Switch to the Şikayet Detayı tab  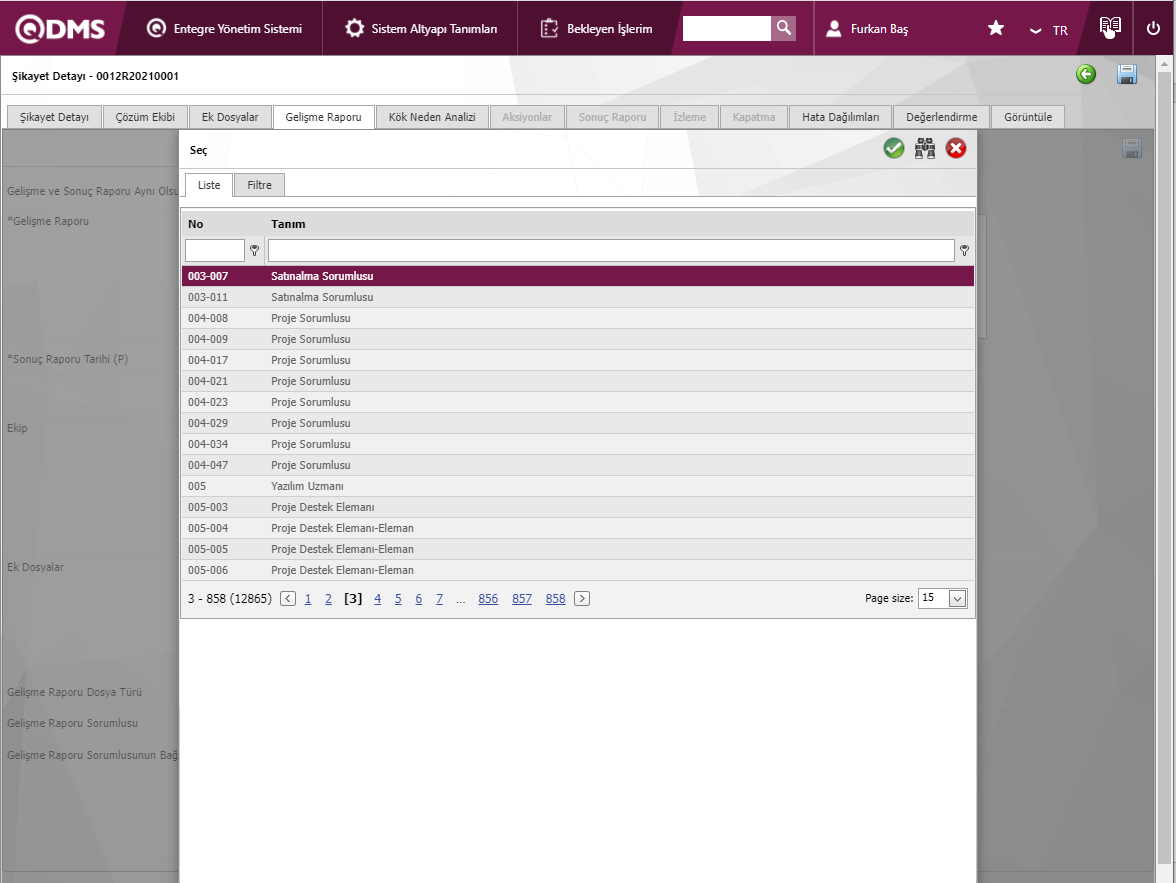[x=54, y=117]
